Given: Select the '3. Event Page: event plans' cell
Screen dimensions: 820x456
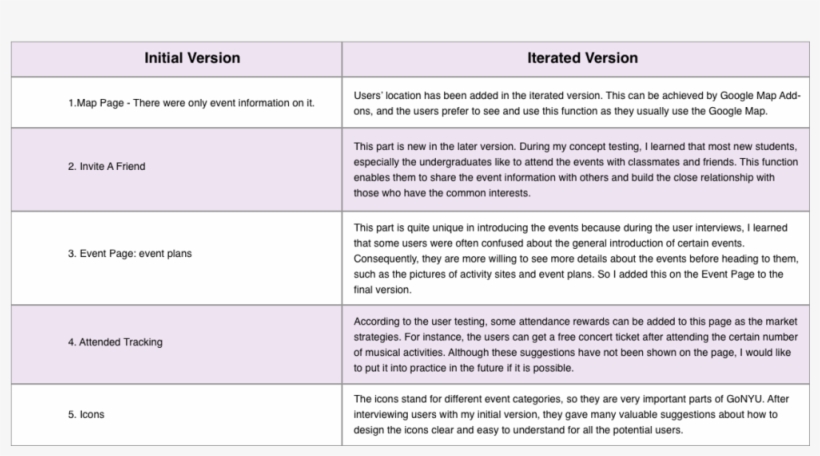Looking at the screenshot, I should (130, 254).
